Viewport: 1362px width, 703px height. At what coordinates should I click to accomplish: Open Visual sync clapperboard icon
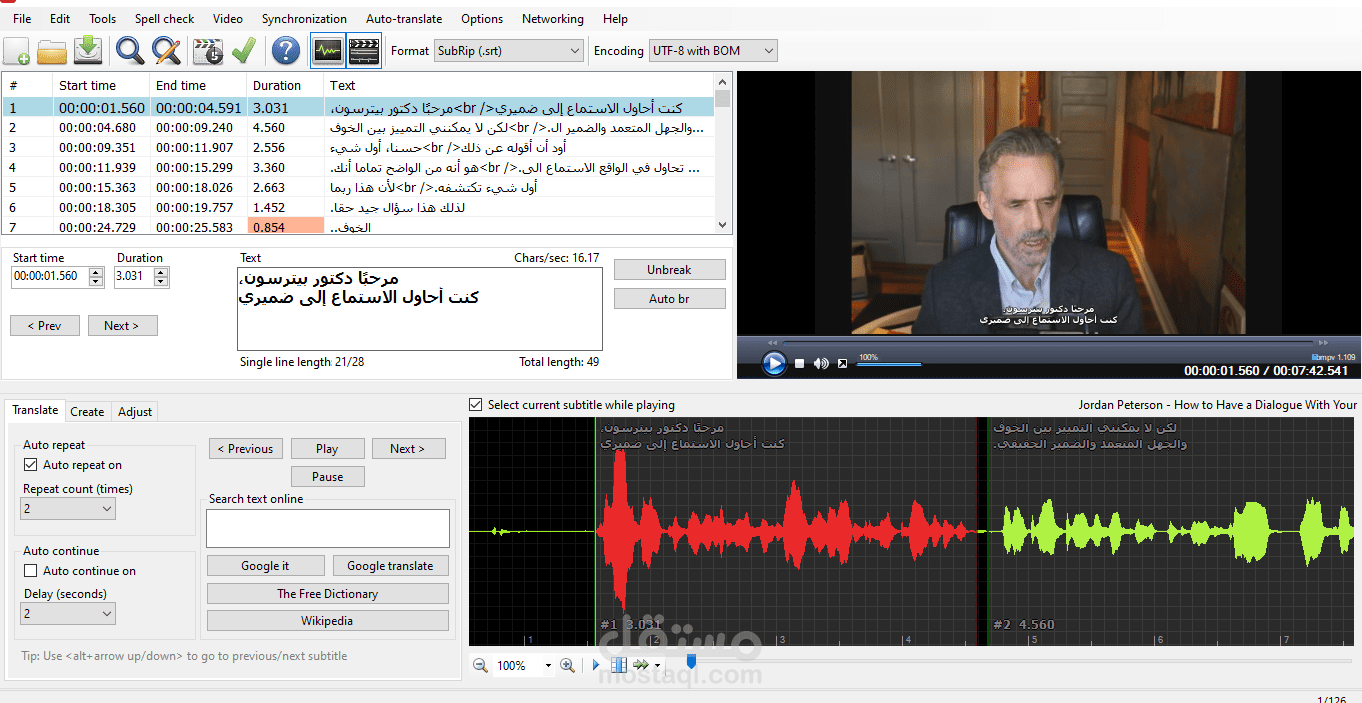pos(208,50)
